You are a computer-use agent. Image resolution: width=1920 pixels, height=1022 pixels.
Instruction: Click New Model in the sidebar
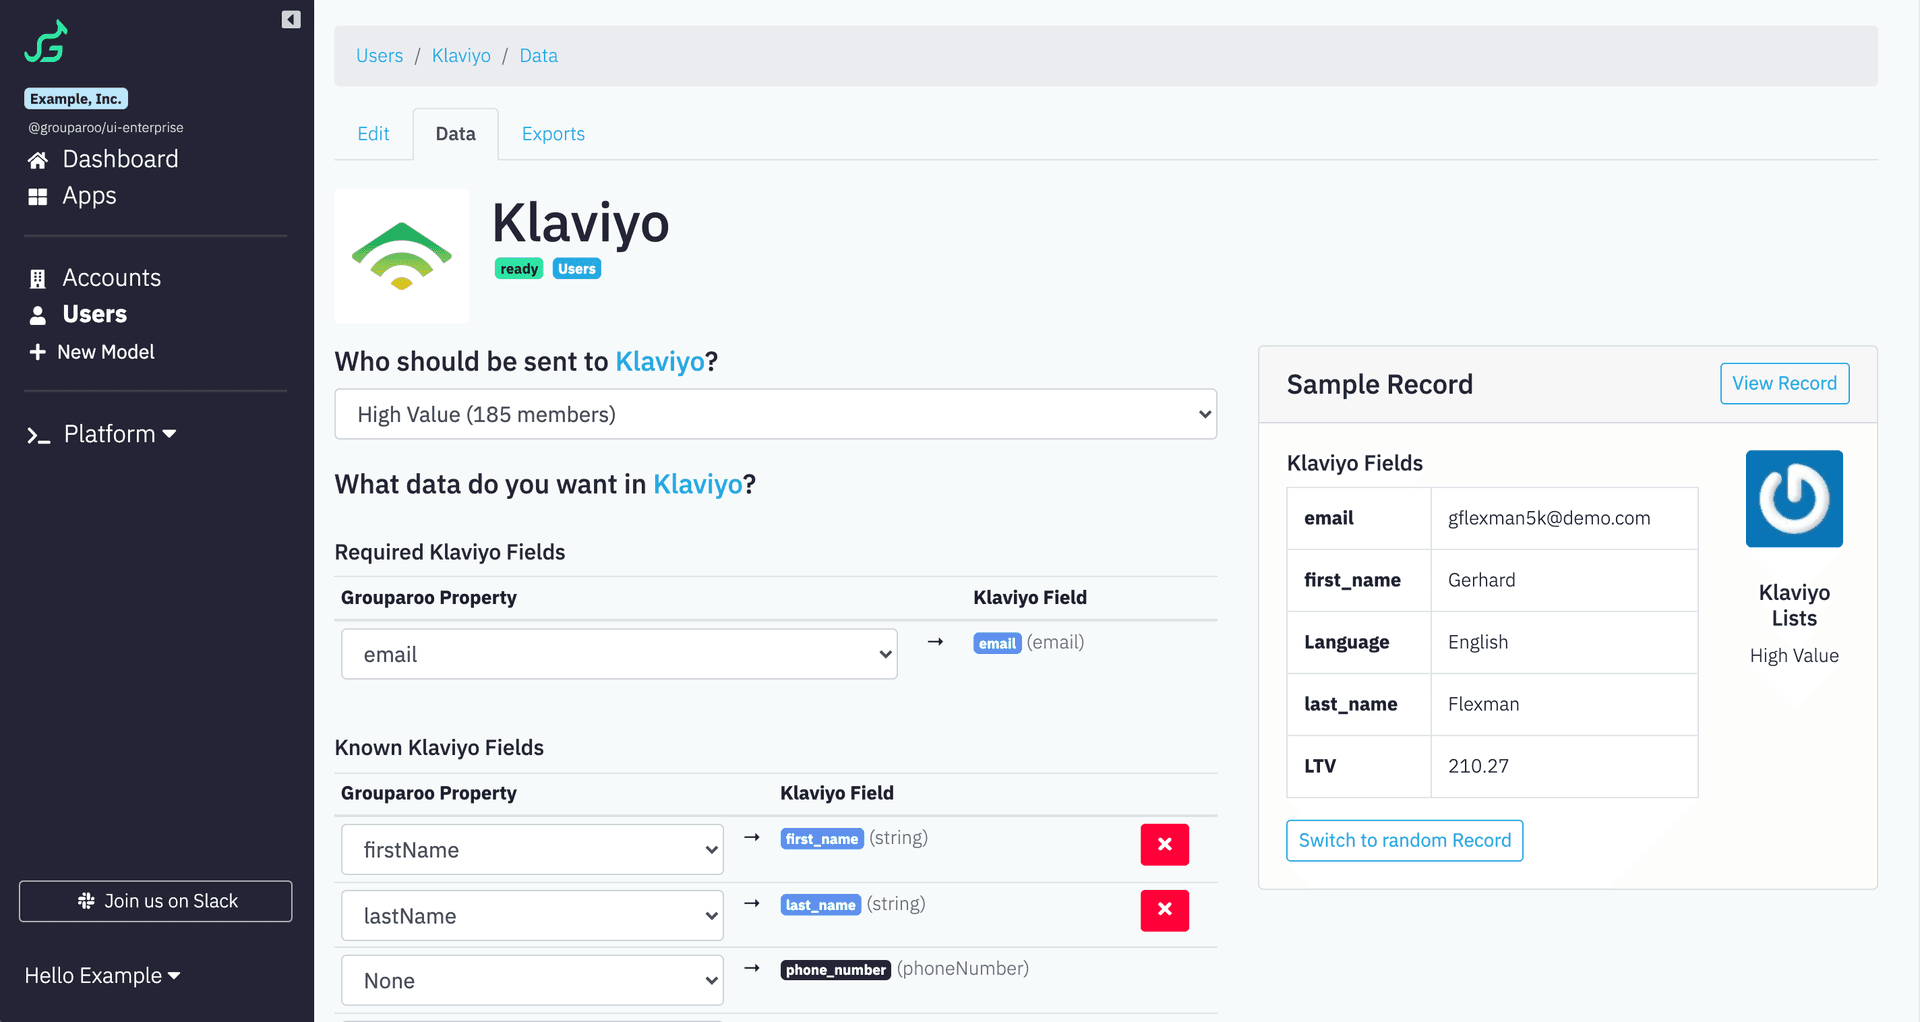tap(106, 352)
